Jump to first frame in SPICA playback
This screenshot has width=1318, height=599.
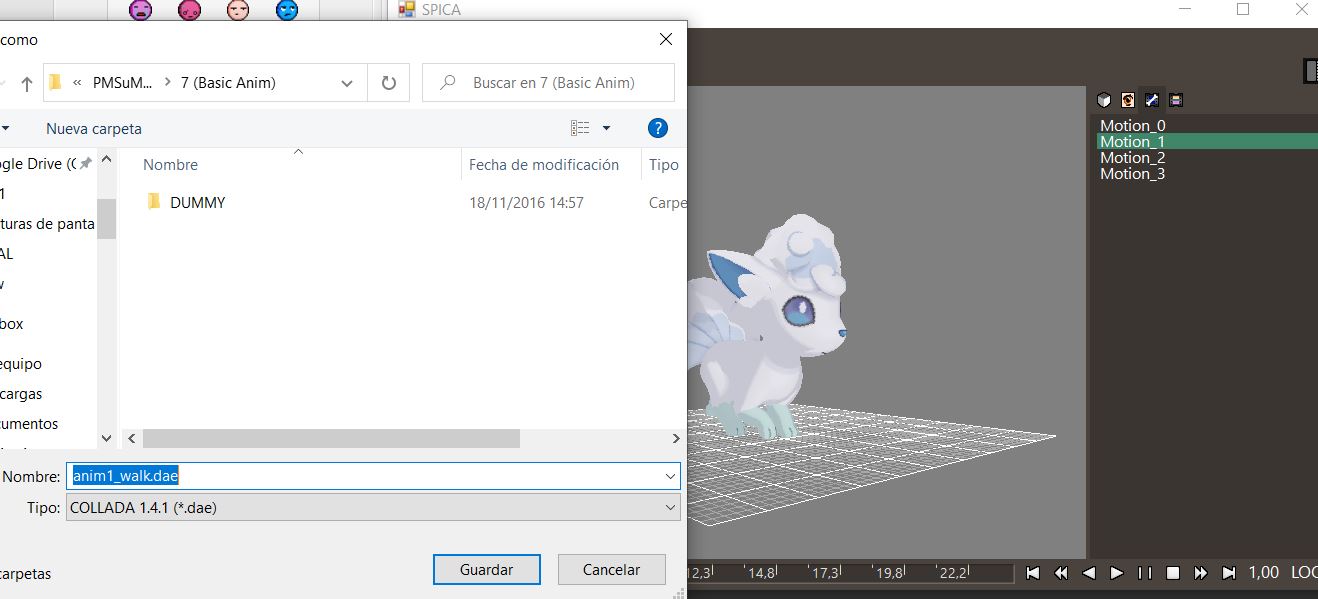pyautogui.click(x=1033, y=573)
